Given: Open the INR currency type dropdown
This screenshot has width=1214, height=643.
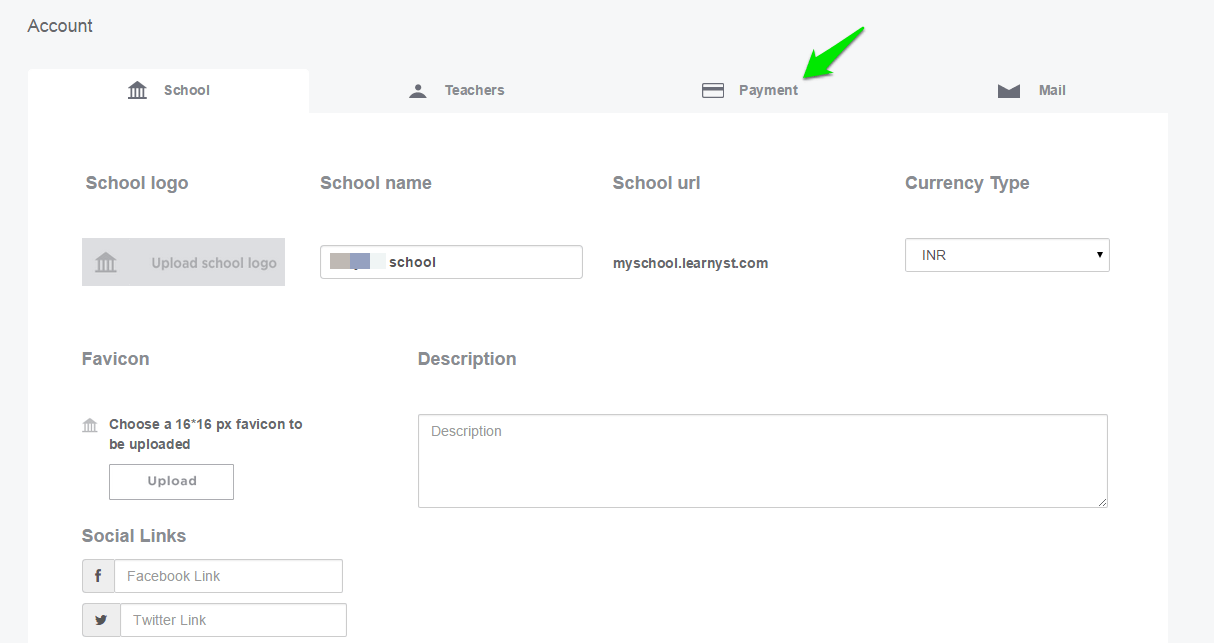Looking at the screenshot, I should click(1007, 255).
